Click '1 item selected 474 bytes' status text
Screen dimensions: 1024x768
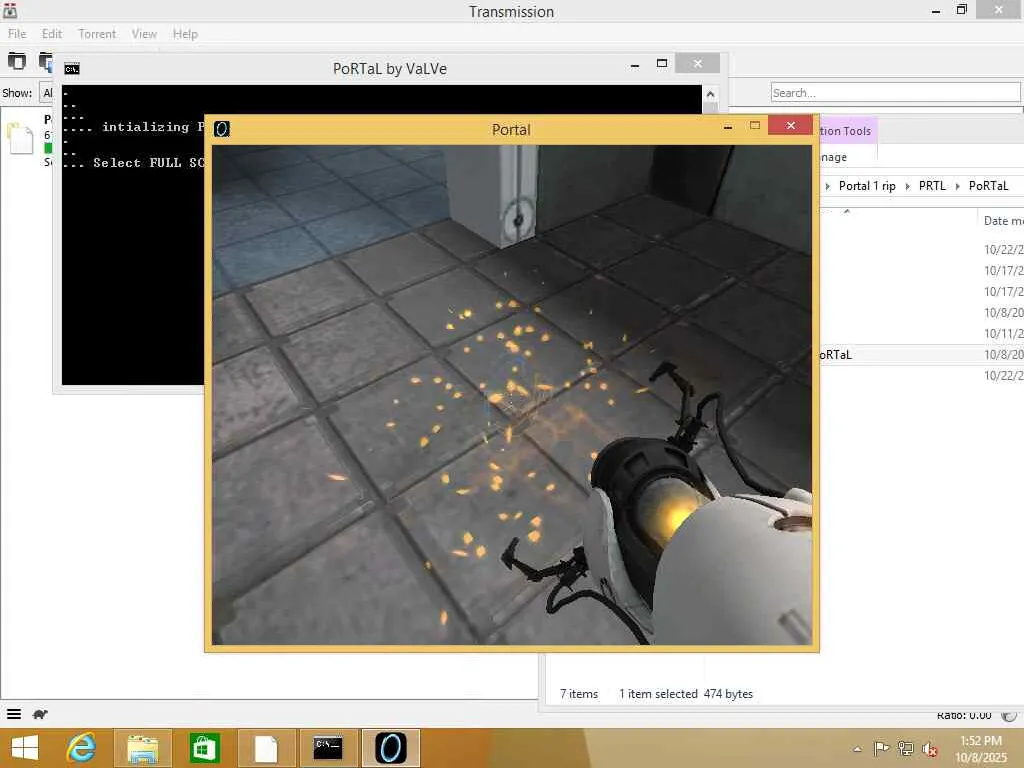(x=686, y=694)
